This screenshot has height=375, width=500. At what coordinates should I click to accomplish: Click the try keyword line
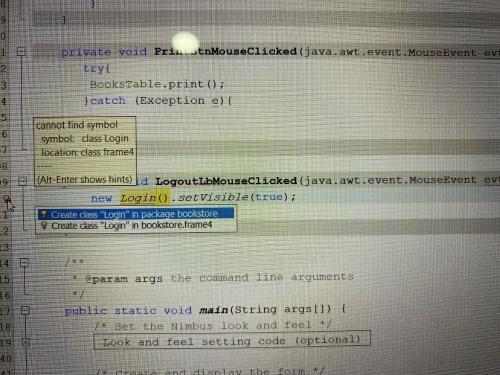96,69
